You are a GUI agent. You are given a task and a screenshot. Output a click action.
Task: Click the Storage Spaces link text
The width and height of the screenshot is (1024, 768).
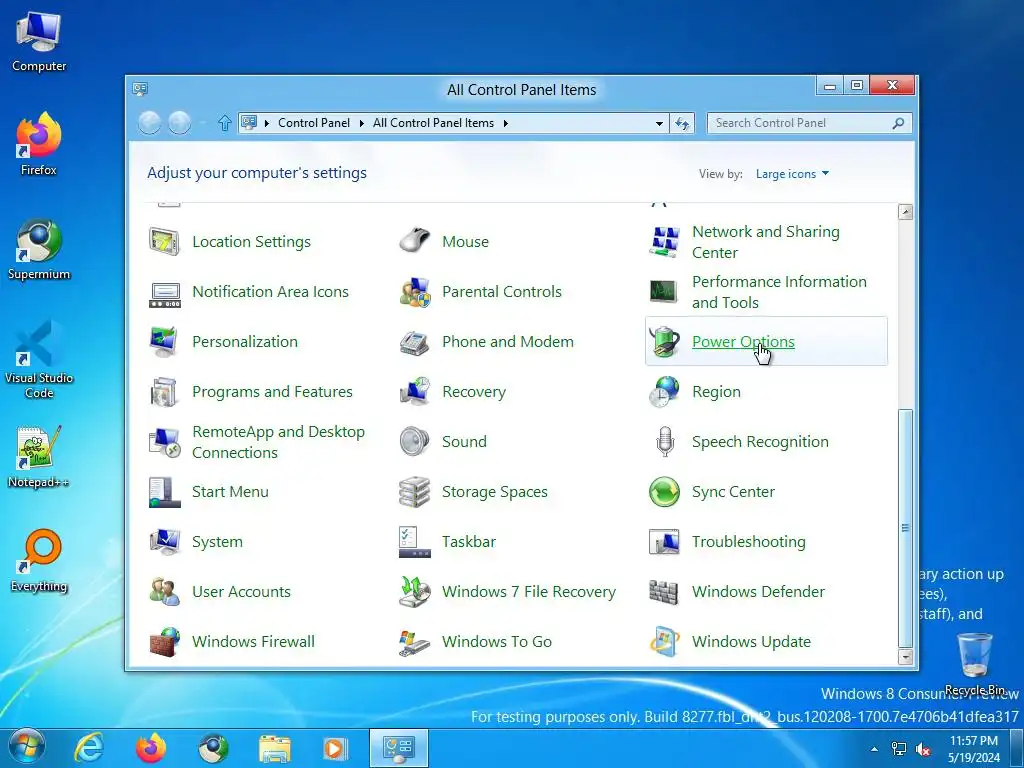pyautogui.click(x=494, y=492)
